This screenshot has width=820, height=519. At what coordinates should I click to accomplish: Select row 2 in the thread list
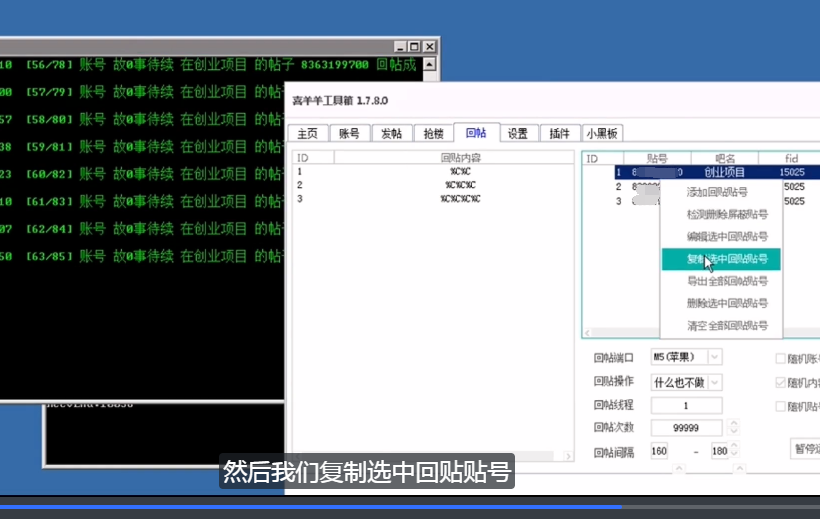point(637,187)
